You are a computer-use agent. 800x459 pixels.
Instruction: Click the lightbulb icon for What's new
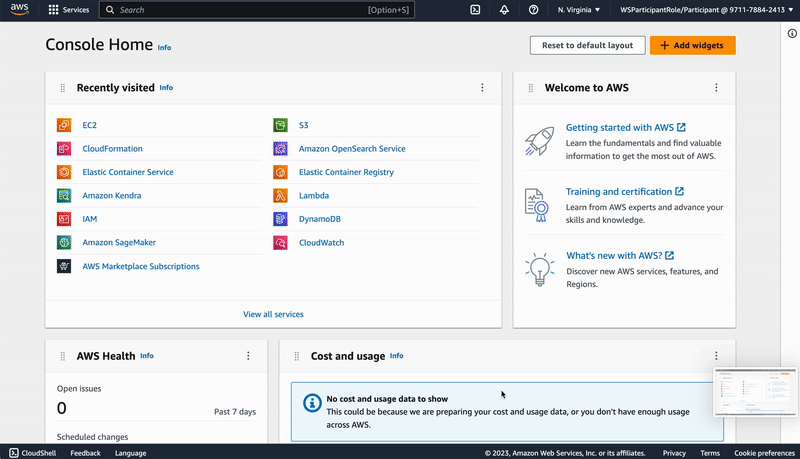tap(539, 269)
